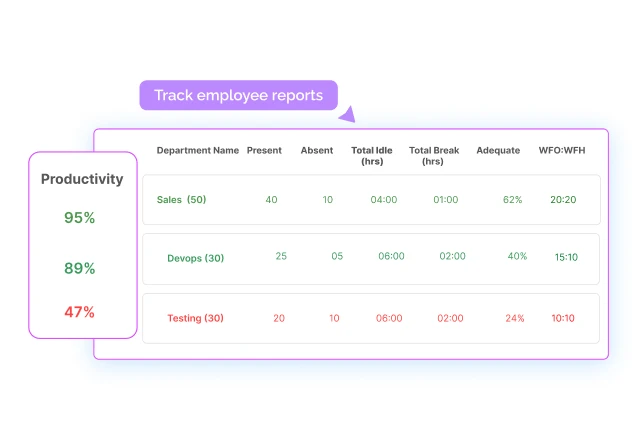638x440 pixels.
Task: Click the Total Idle (hrs) column header
Action: pos(372,155)
